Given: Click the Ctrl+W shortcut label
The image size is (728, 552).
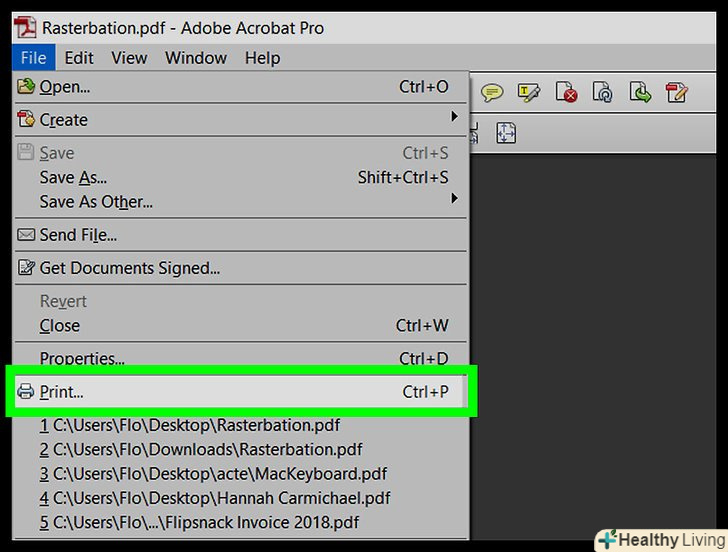Looking at the screenshot, I should (422, 325).
